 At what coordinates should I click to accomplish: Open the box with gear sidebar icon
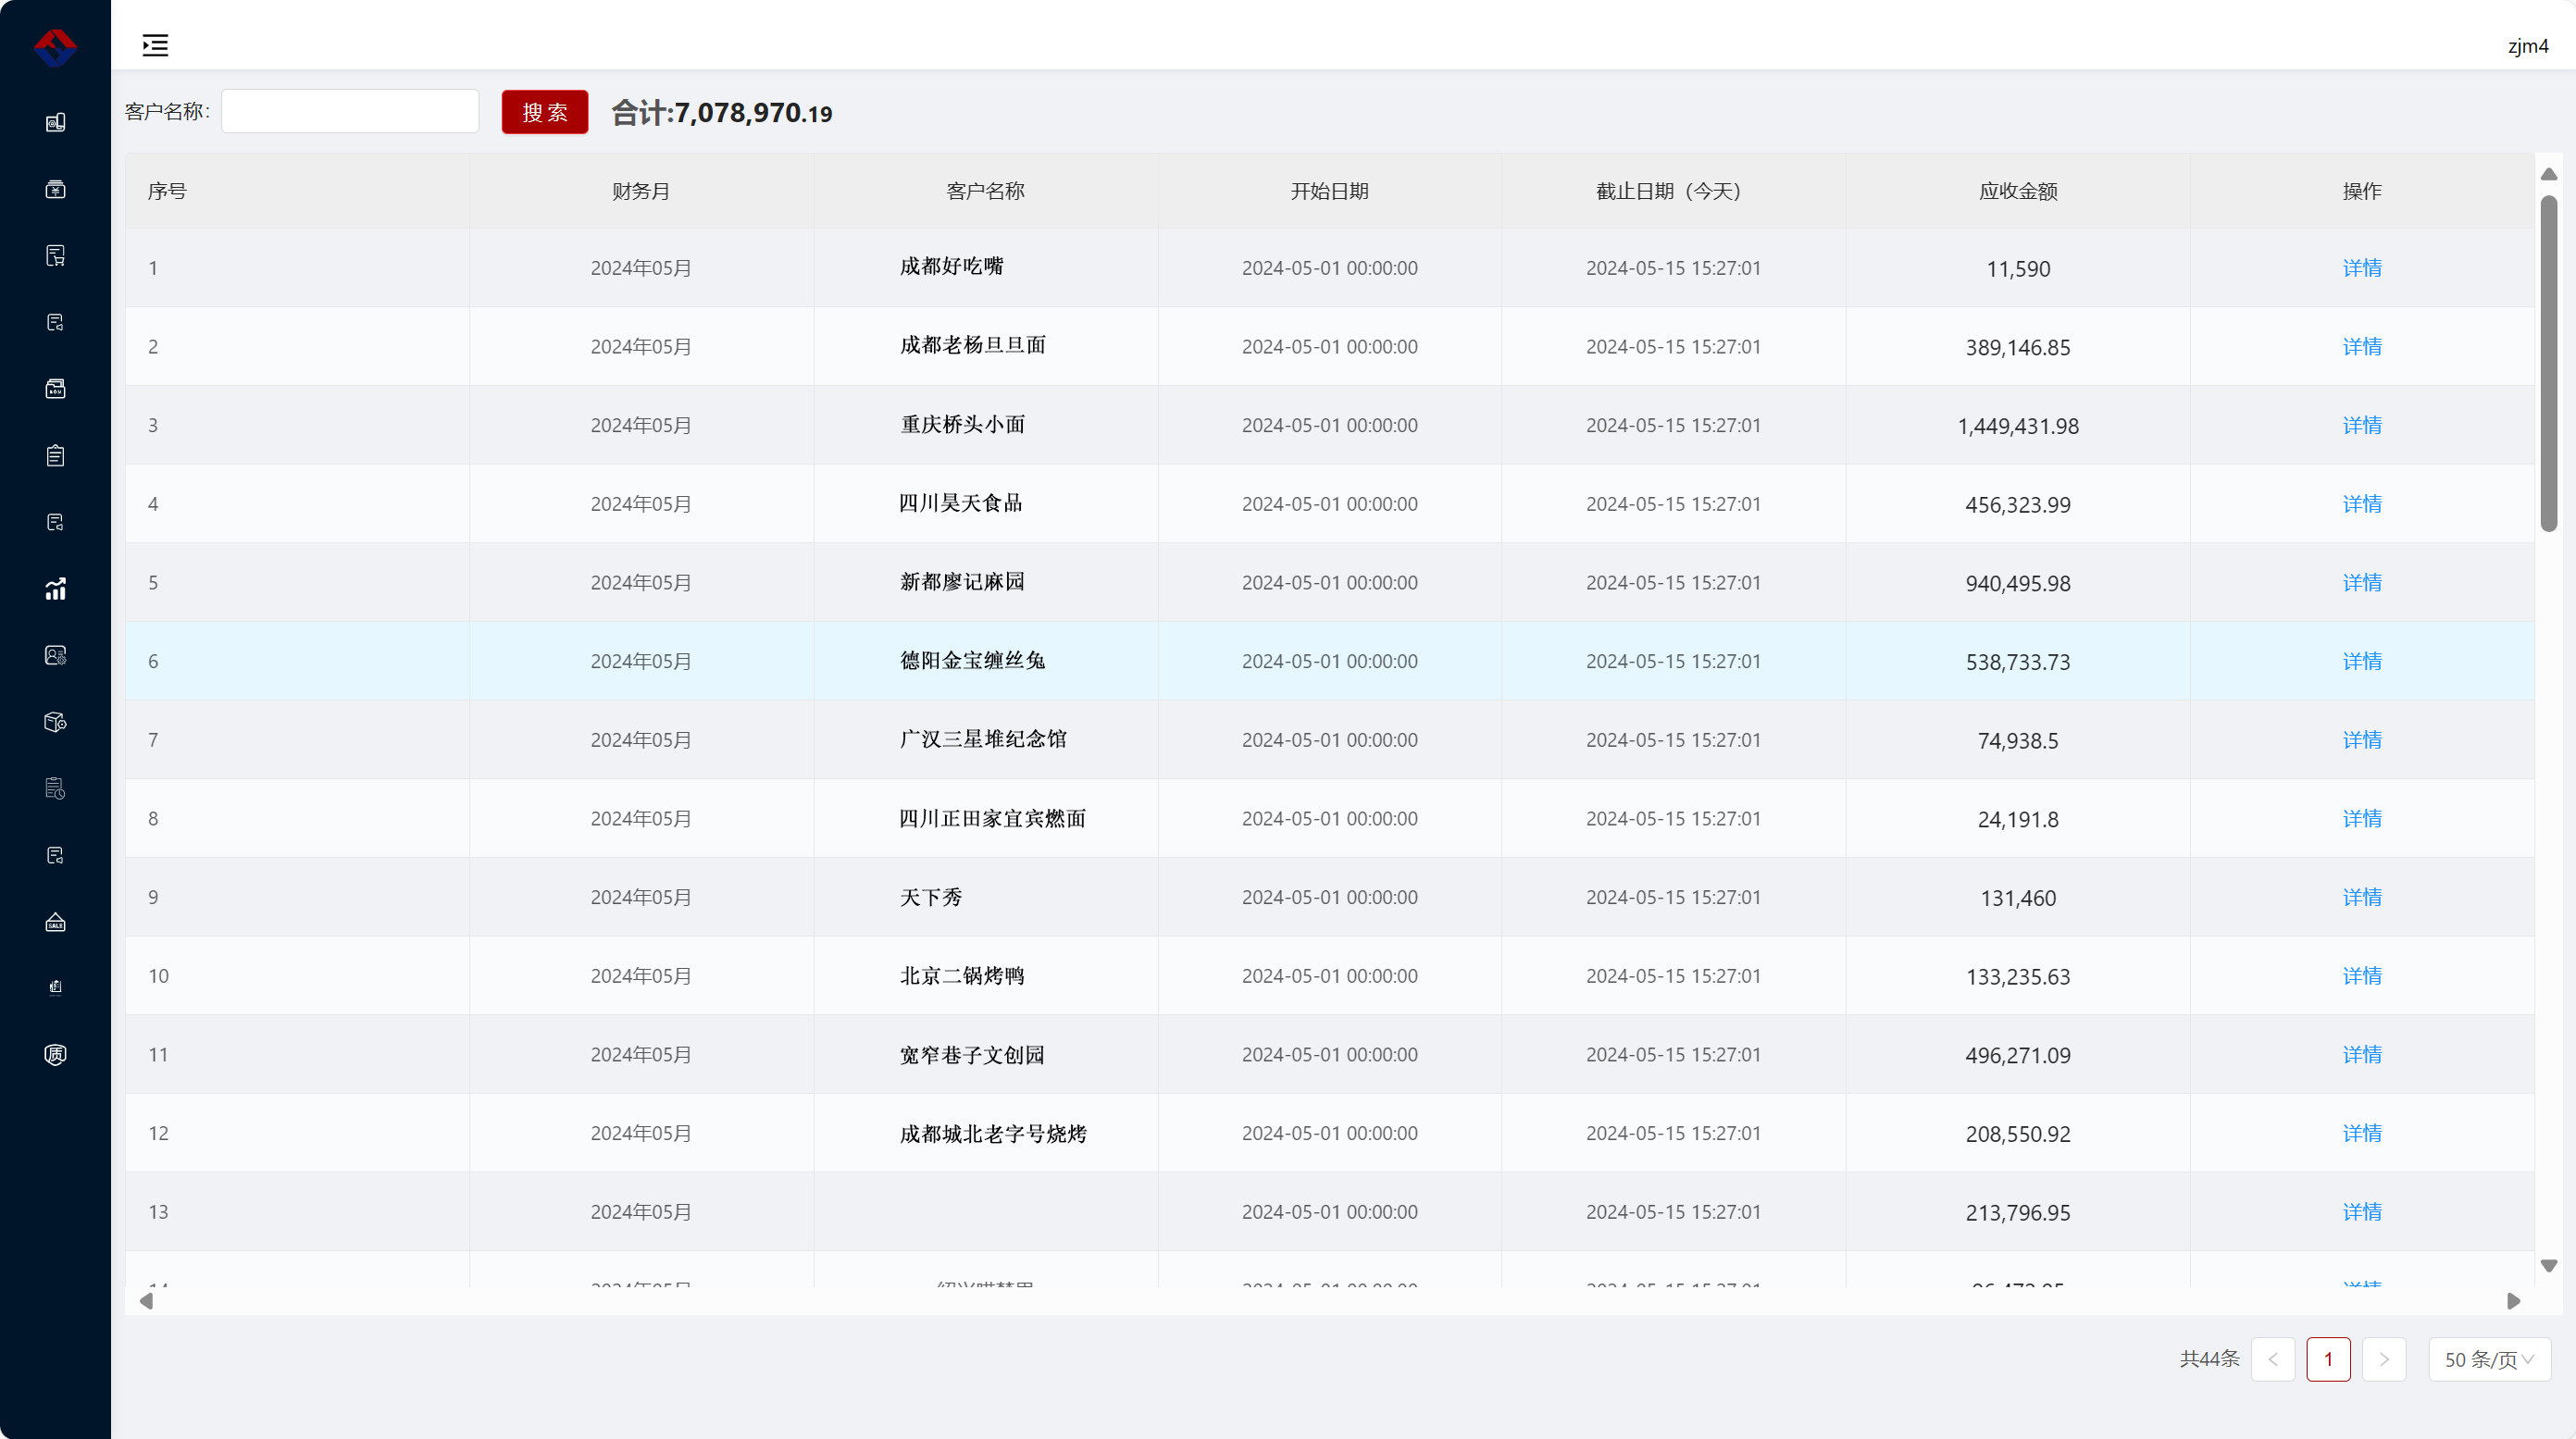point(55,722)
